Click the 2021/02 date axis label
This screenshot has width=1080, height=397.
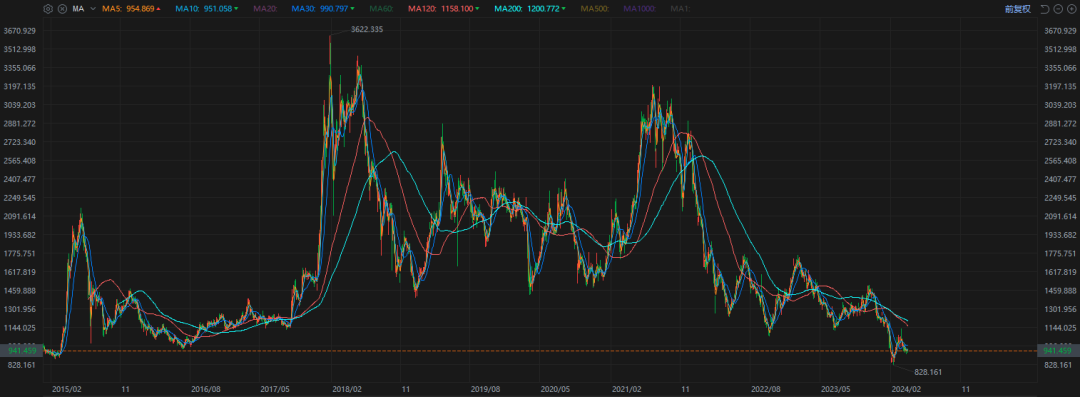click(626, 389)
